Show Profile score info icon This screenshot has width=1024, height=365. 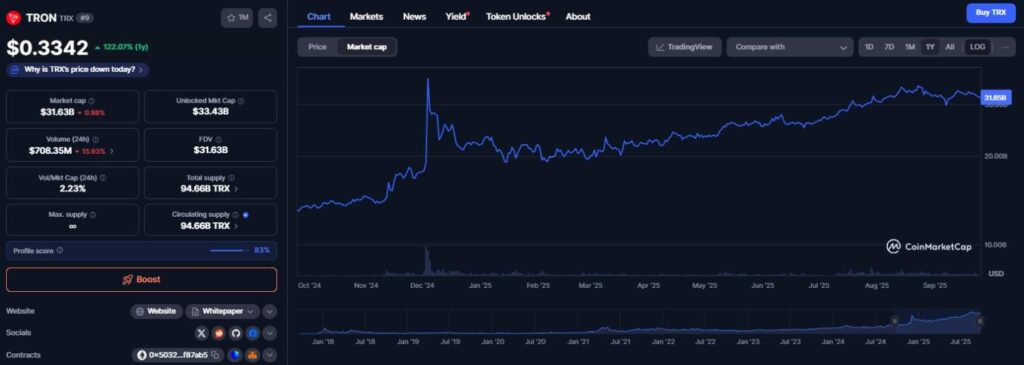coord(60,250)
